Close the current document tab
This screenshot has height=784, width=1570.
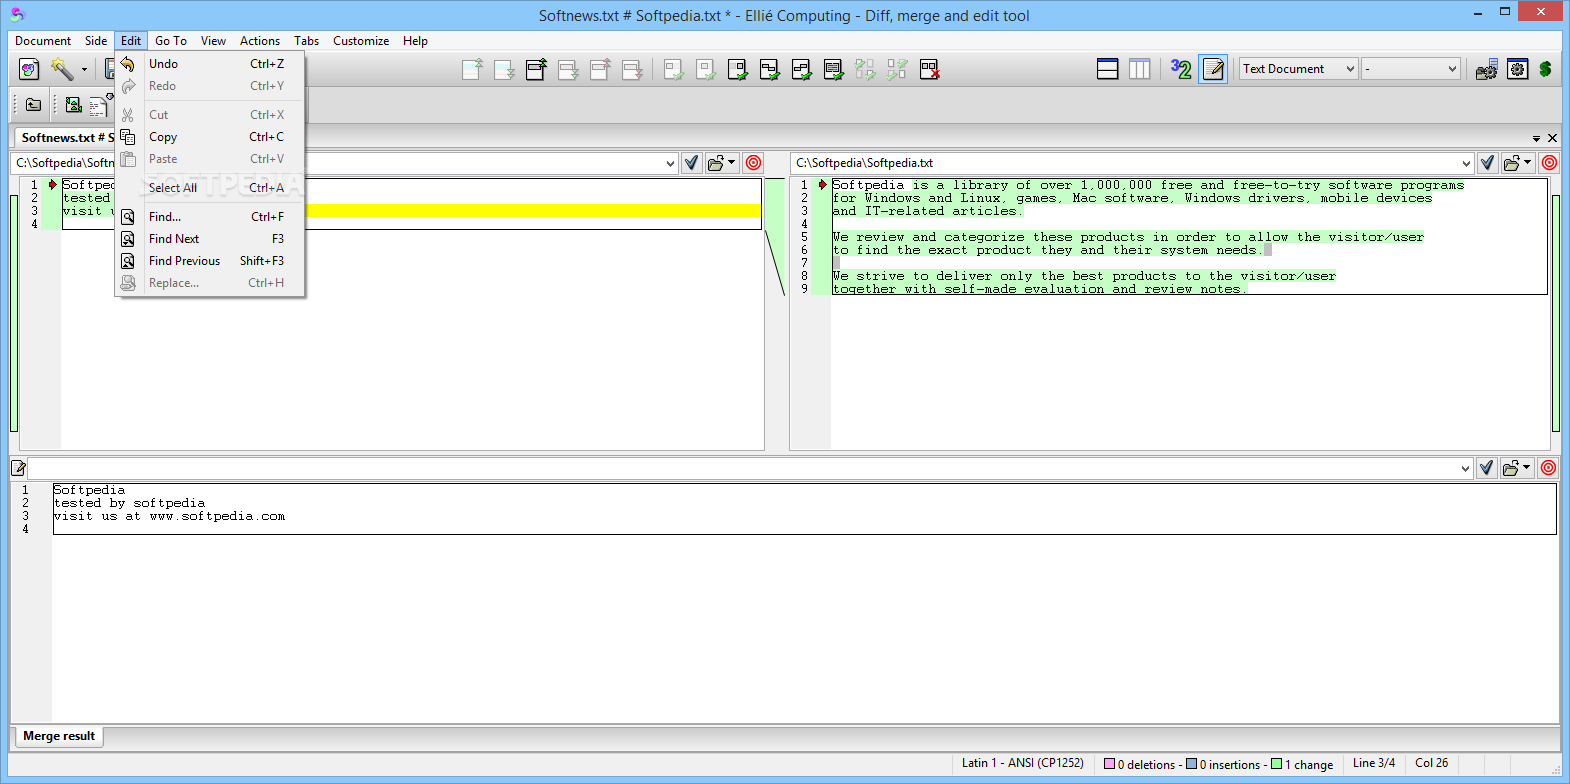tap(1552, 138)
